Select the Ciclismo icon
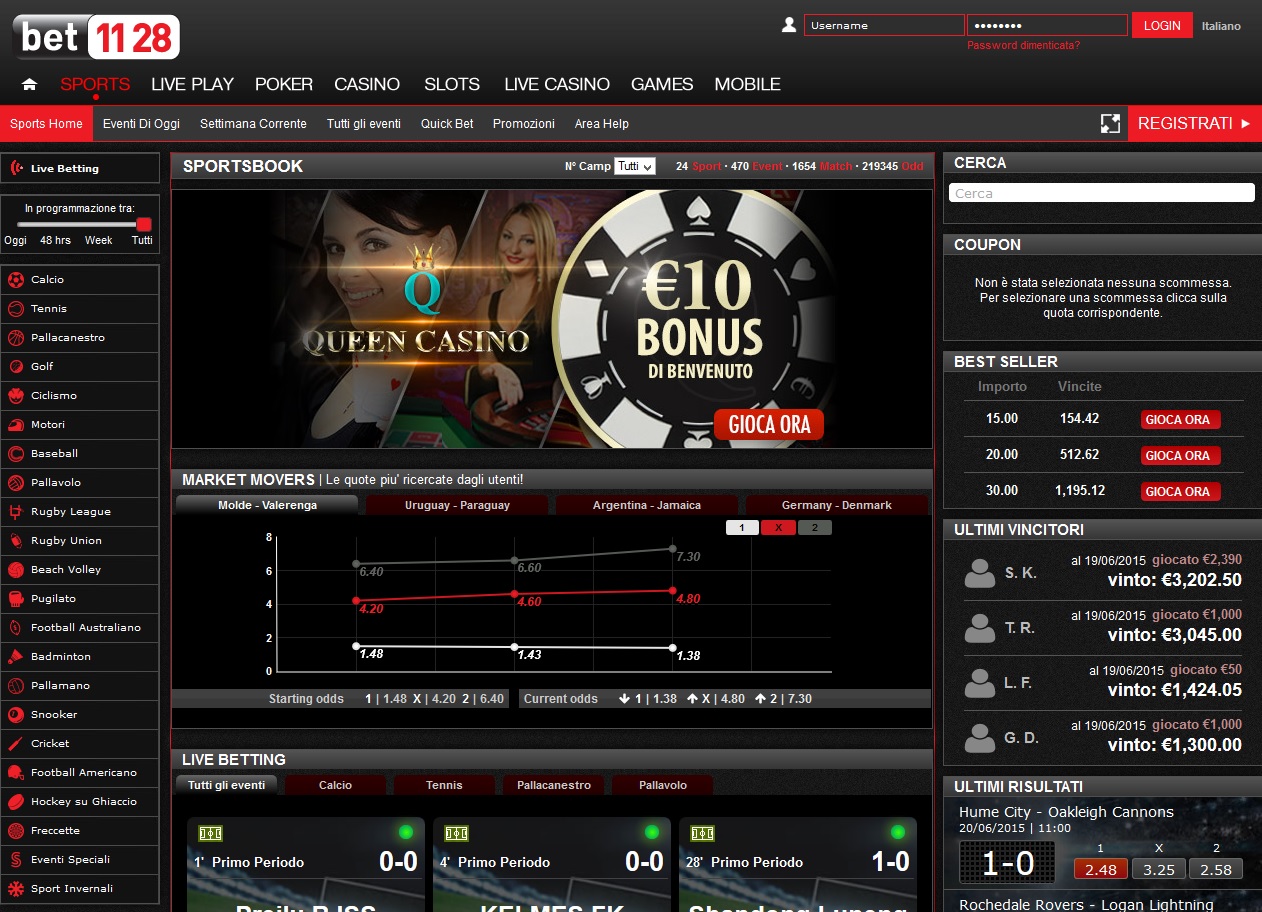Screen dimensions: 1262x912 (x=16, y=395)
